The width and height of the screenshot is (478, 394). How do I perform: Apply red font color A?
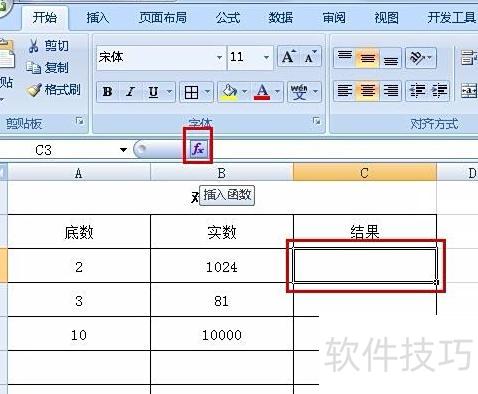click(262, 92)
